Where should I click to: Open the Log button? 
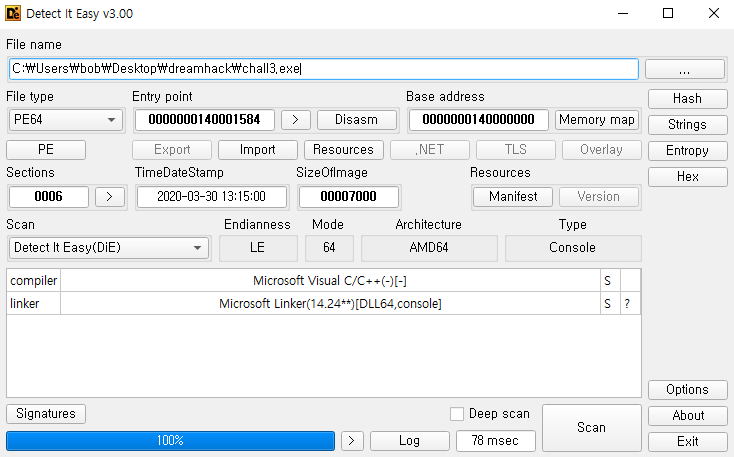click(x=410, y=441)
